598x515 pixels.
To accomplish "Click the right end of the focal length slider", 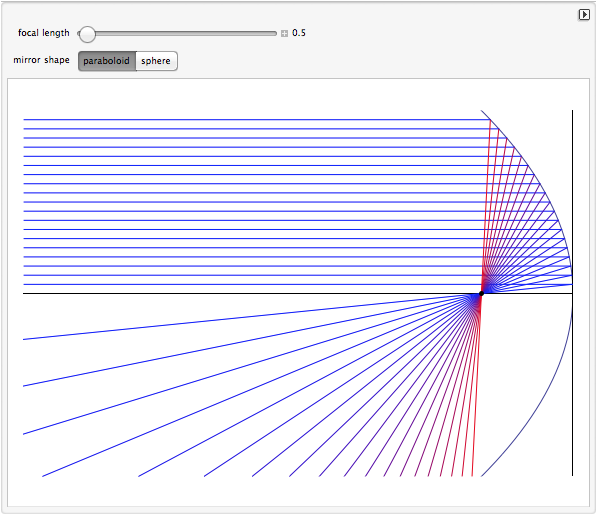I will [275, 34].
